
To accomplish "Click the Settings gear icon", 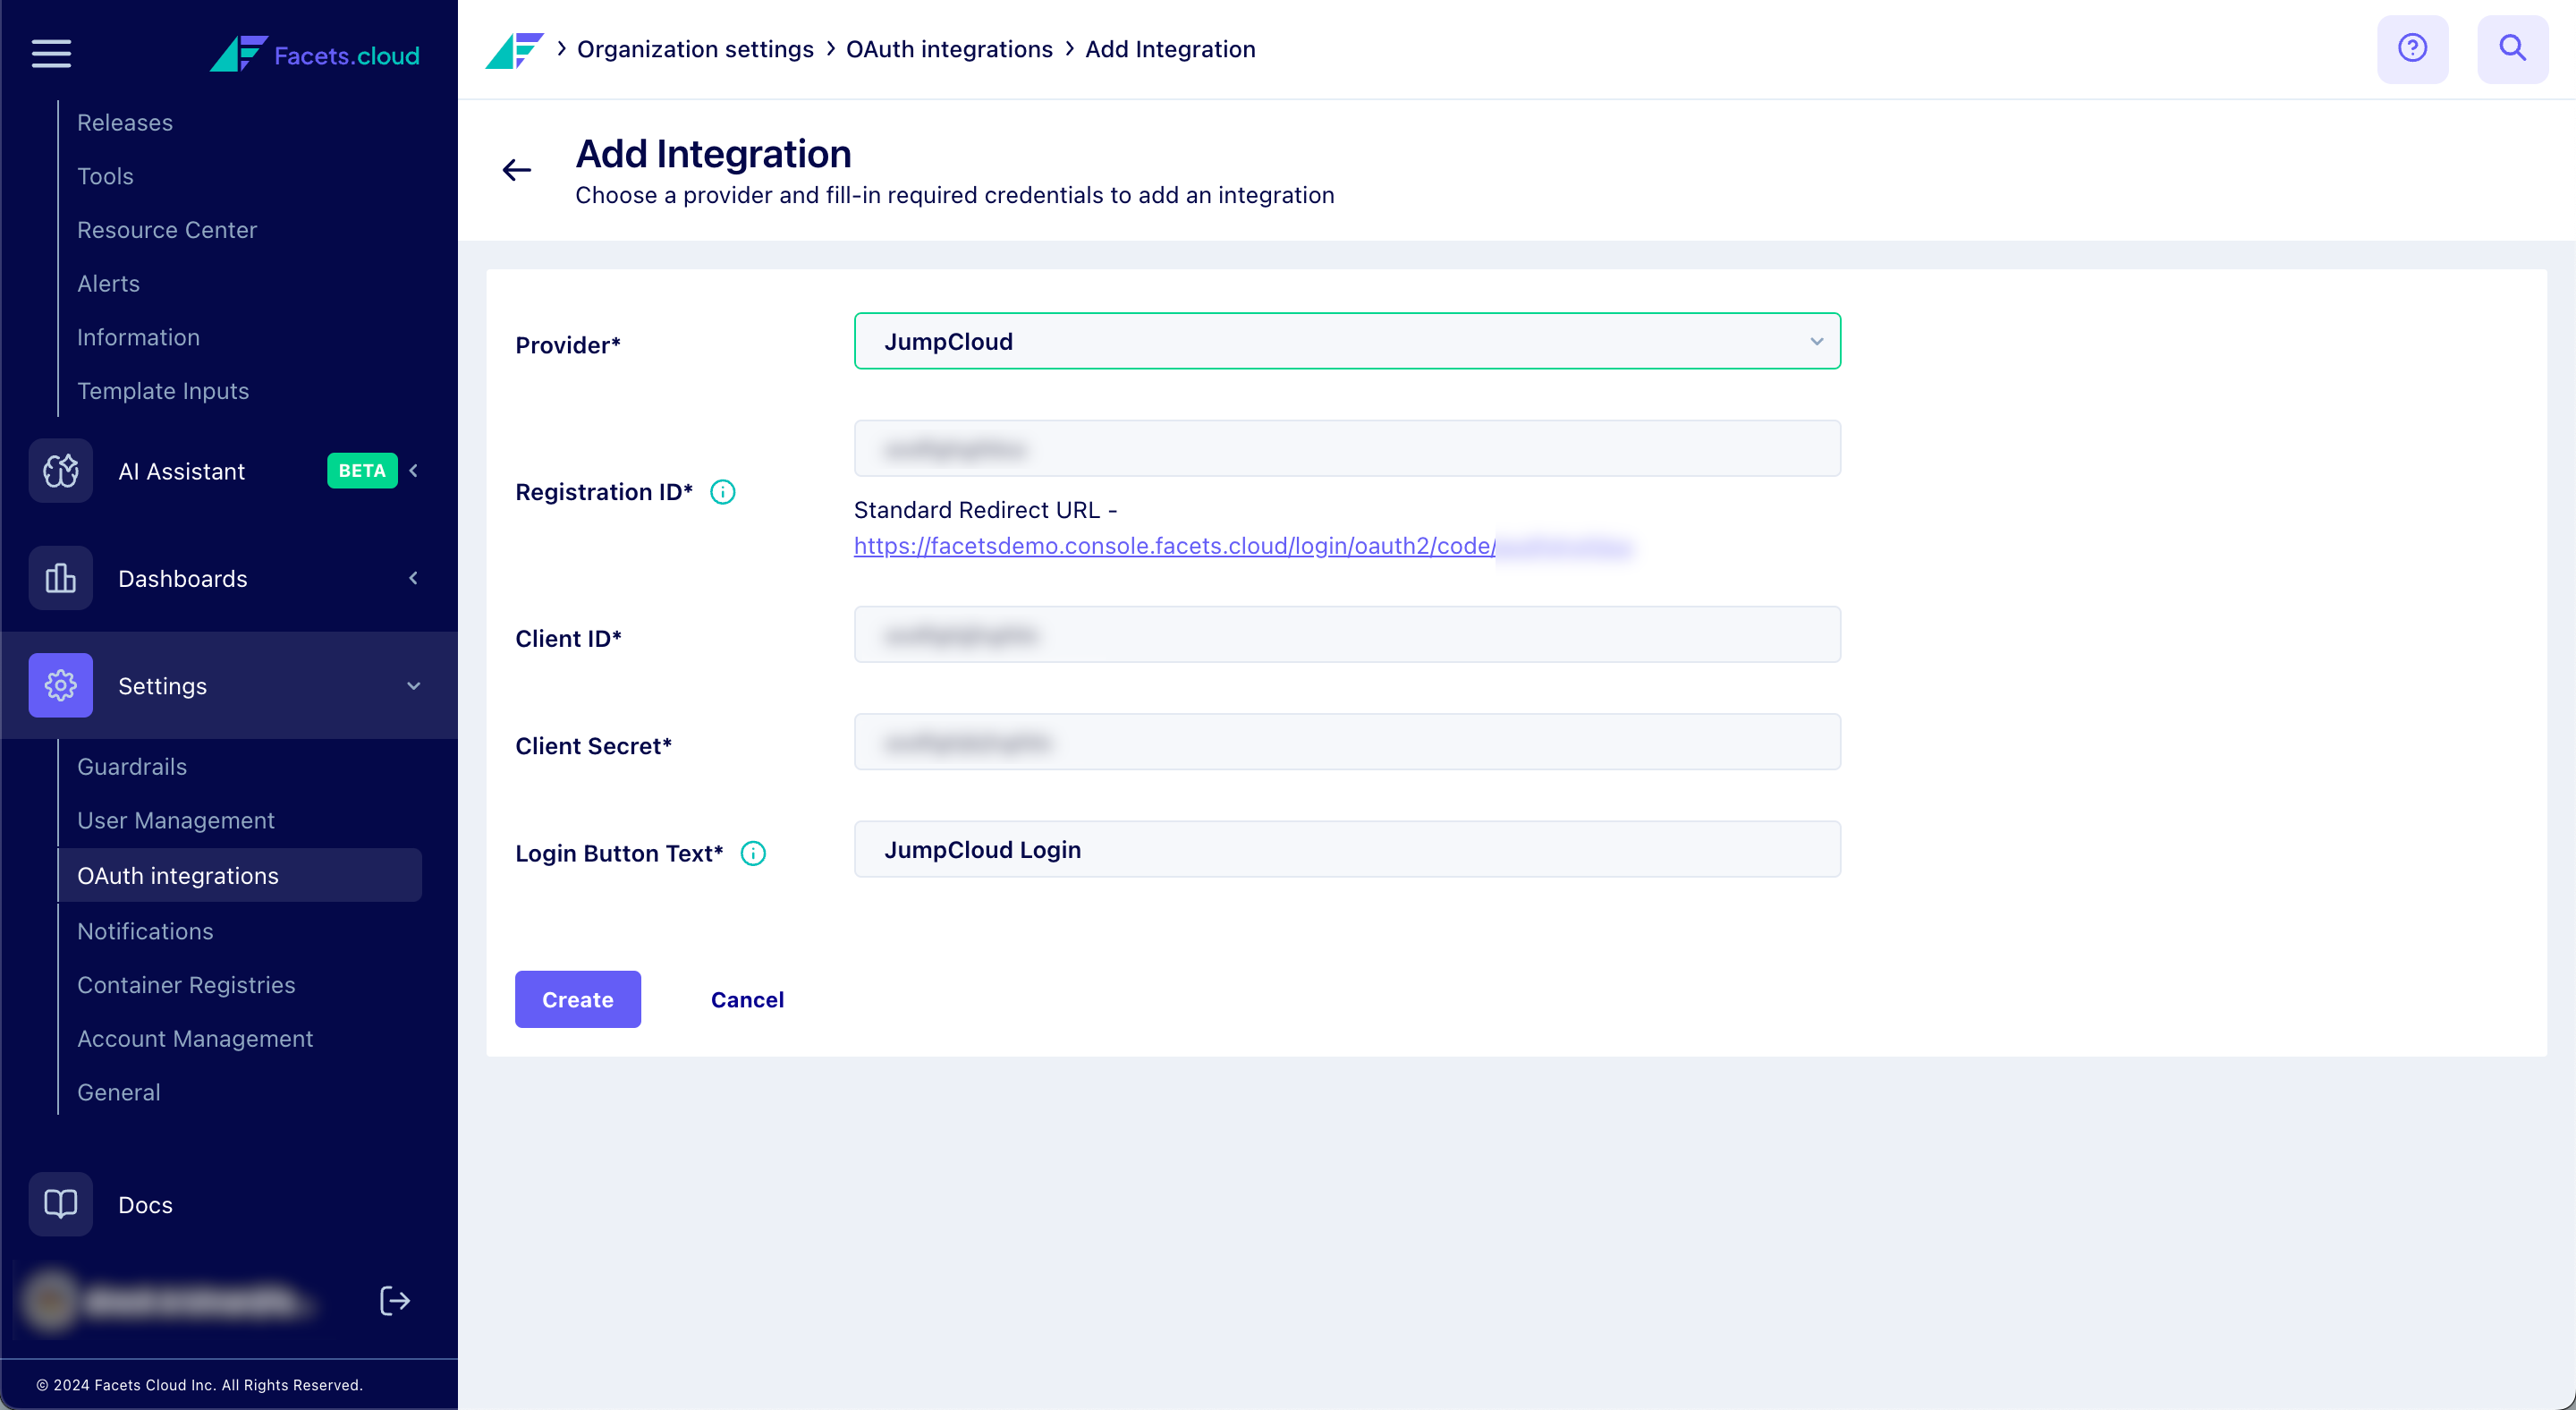I will coord(61,685).
